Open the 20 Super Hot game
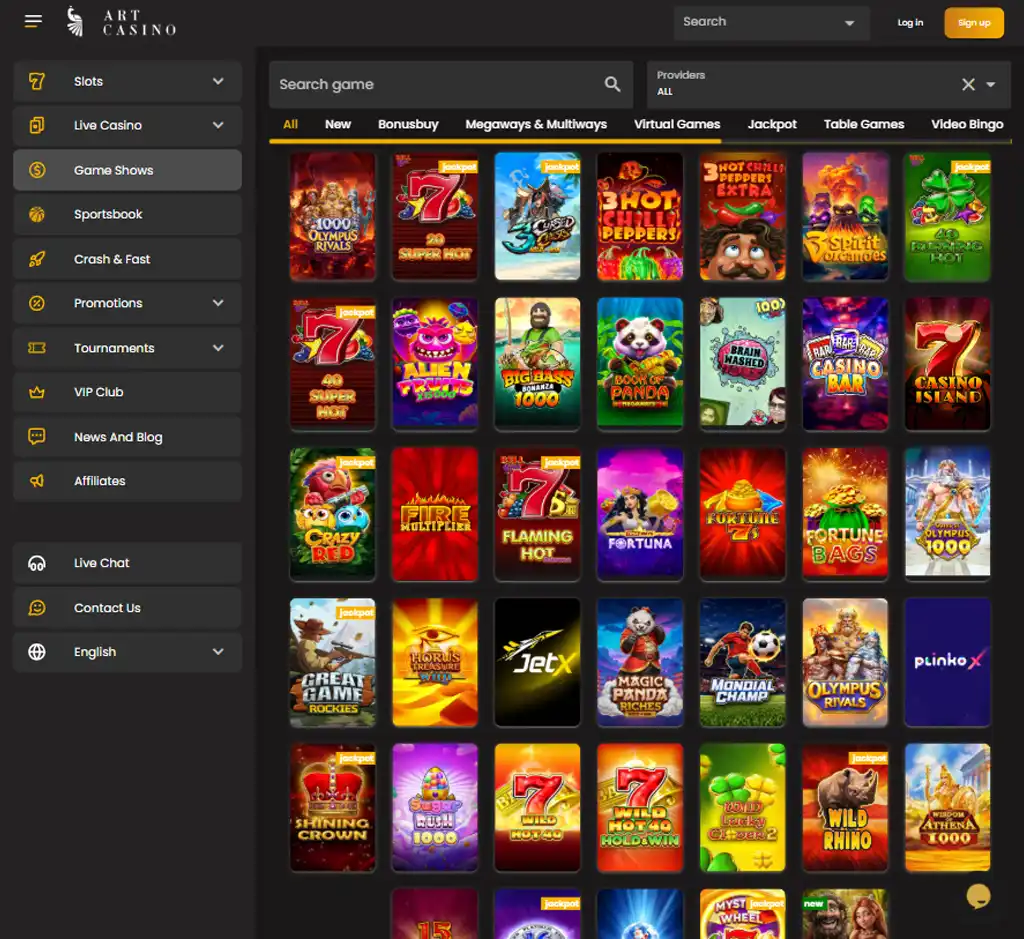This screenshot has height=939, width=1024. coord(435,216)
